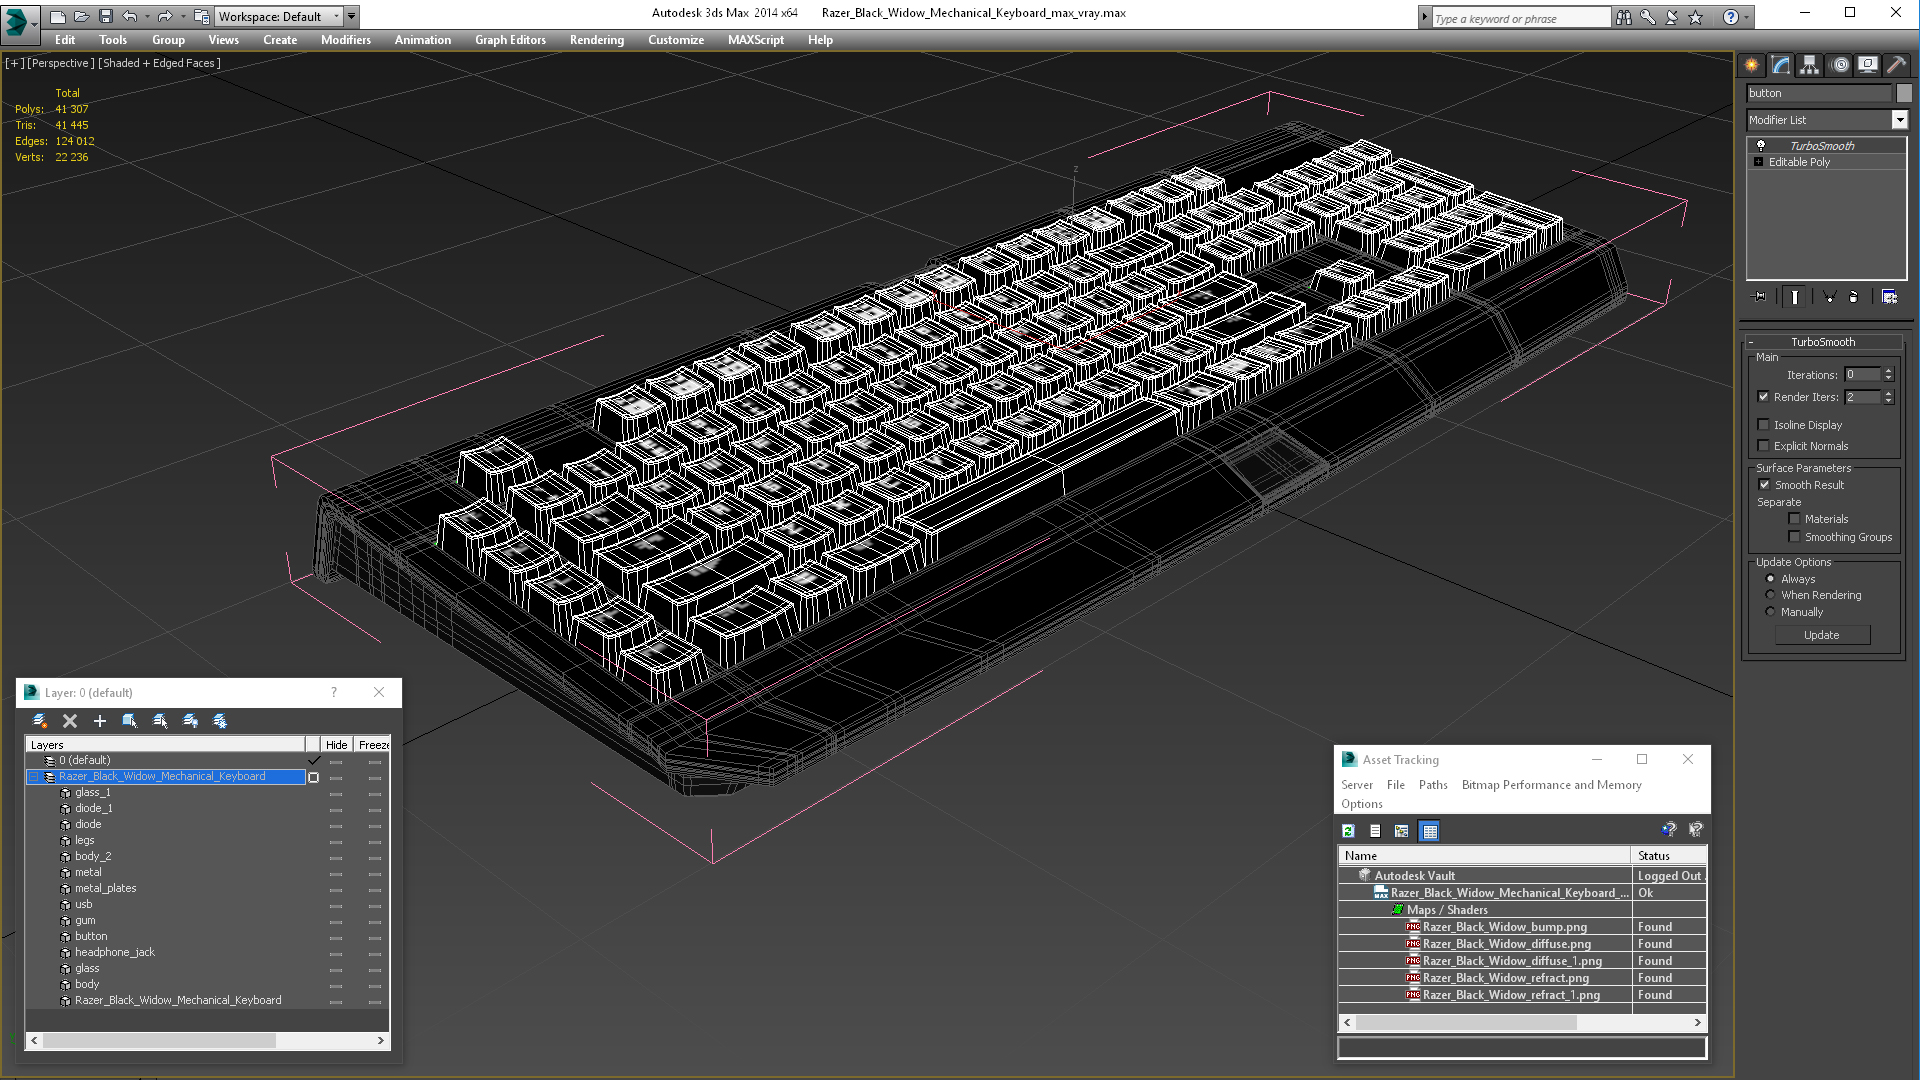Collapse Razer_Black_Widow_Mechanical_Keyboard layer tree
This screenshot has height=1080, width=1920.
(x=33, y=777)
